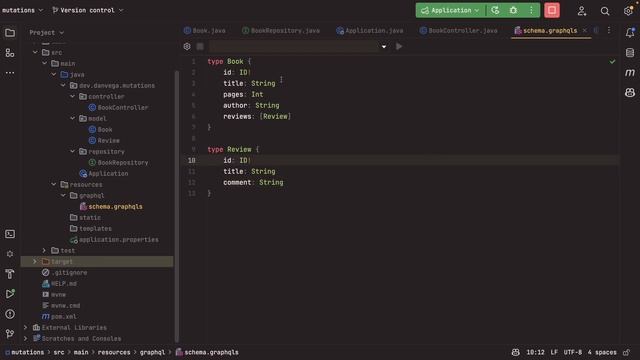This screenshot has height=360, width=640.
Task: Switch to Application.java tab
Action: point(370,31)
